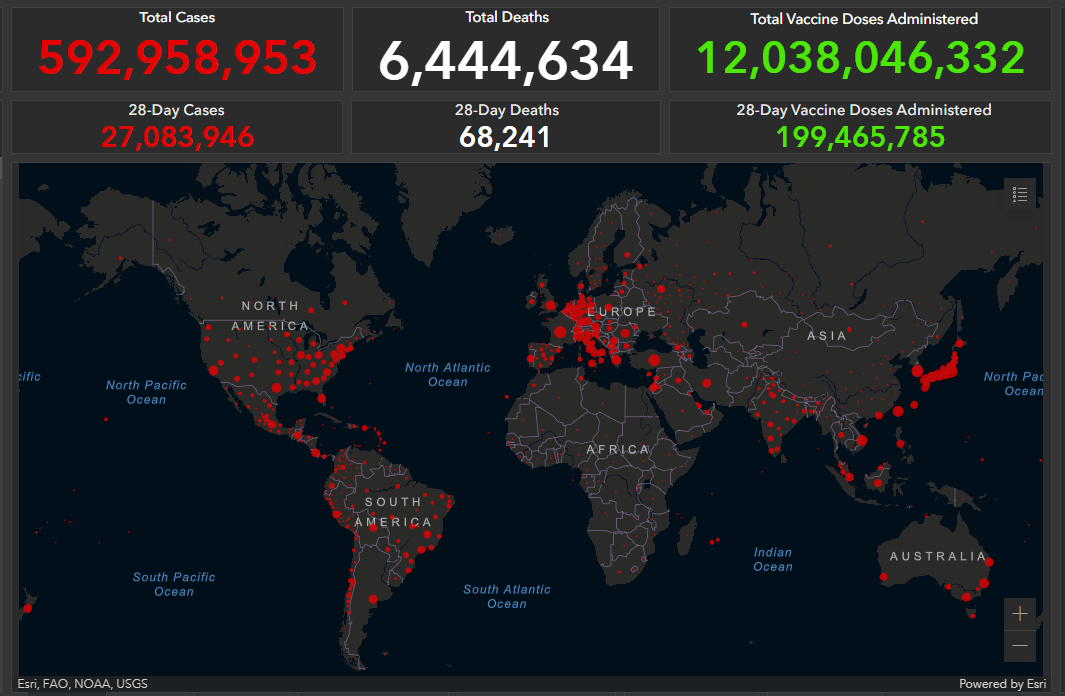Open the map legend panel

click(1020, 194)
